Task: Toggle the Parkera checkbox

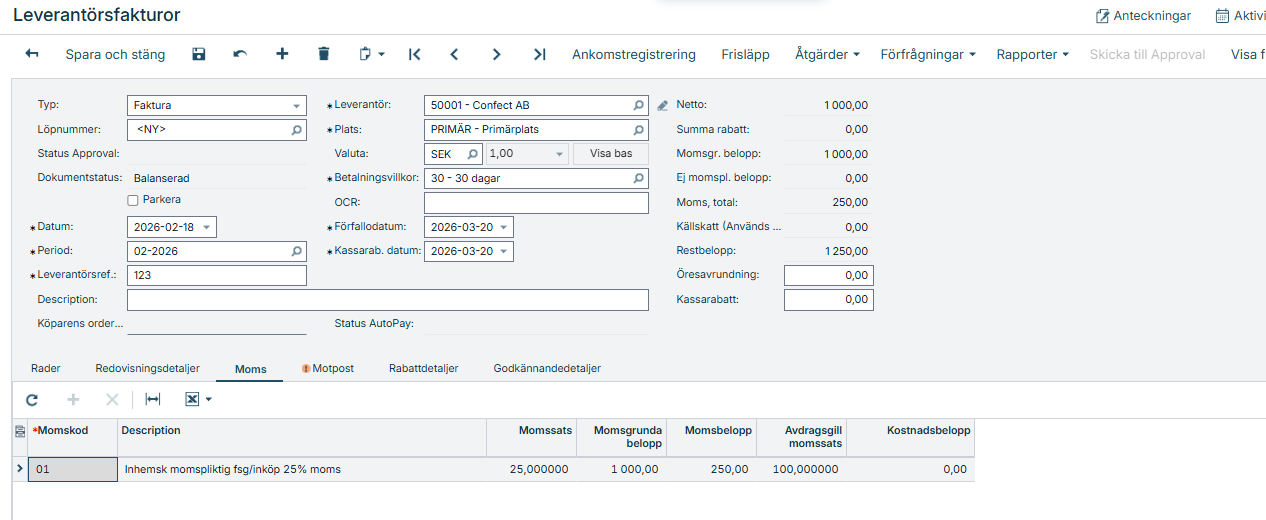Action: (x=133, y=200)
